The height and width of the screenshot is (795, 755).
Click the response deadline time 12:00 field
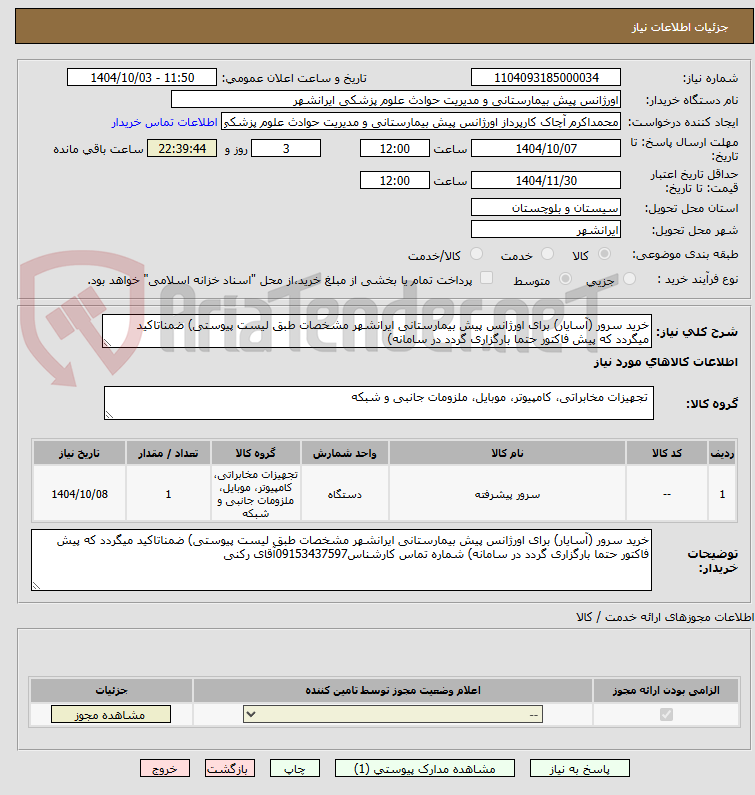[x=394, y=149]
